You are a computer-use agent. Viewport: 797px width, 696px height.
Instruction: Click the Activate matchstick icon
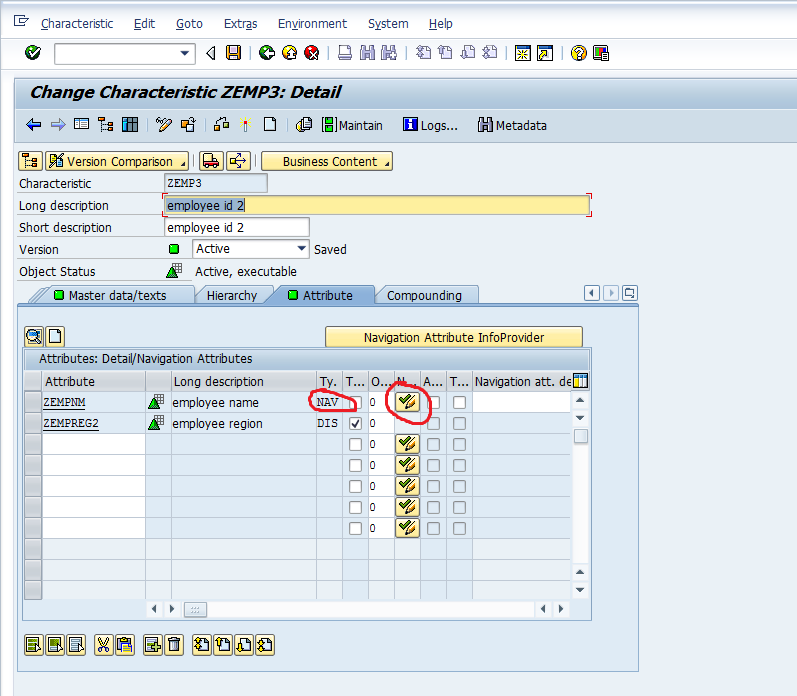246,125
